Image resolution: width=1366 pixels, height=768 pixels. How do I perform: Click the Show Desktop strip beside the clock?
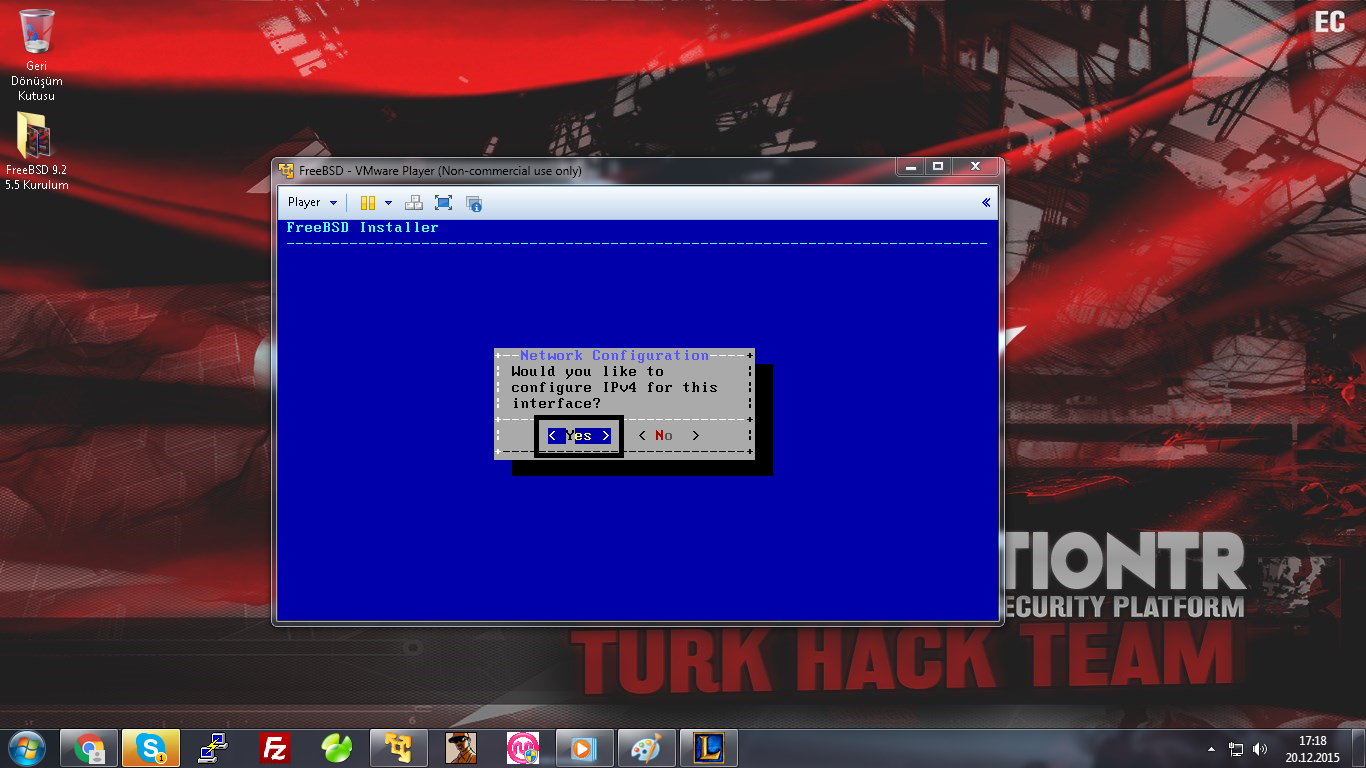[1358, 748]
